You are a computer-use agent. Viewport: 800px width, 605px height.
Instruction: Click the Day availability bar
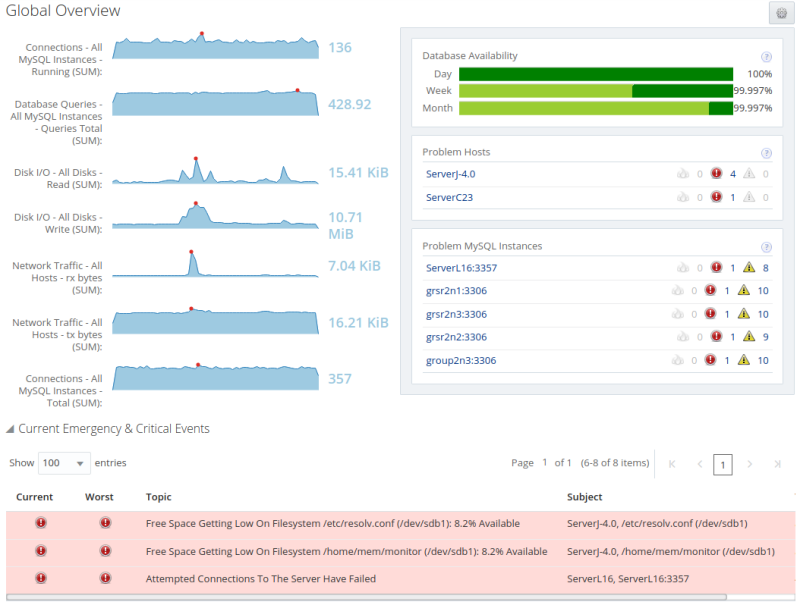(596, 74)
